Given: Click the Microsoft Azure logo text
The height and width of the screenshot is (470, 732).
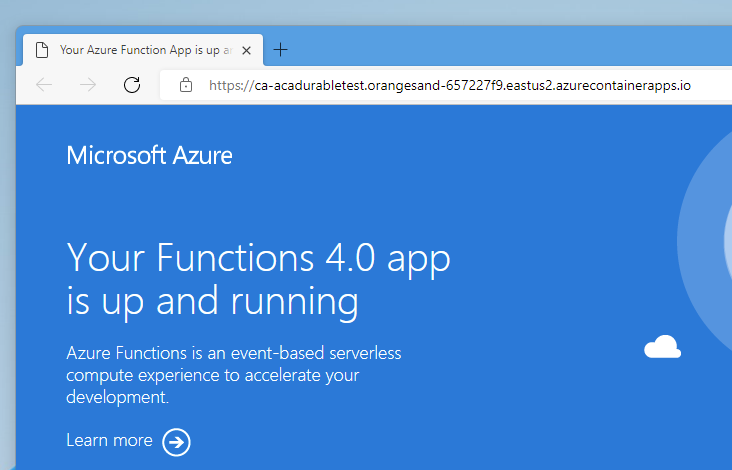Looking at the screenshot, I should tap(149, 155).
